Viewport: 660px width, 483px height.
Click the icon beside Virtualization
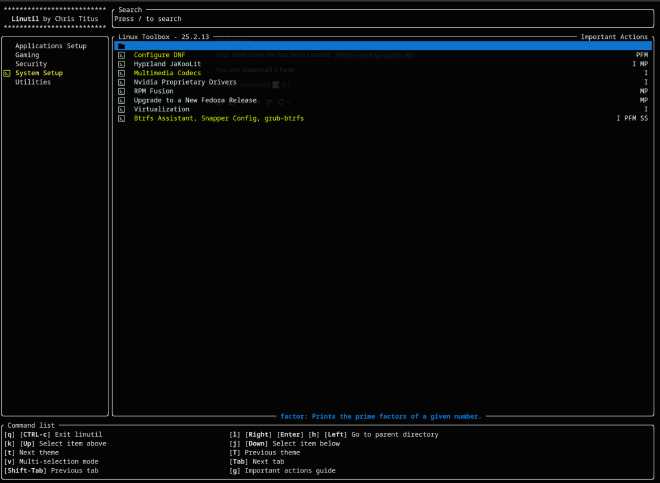tap(121, 109)
